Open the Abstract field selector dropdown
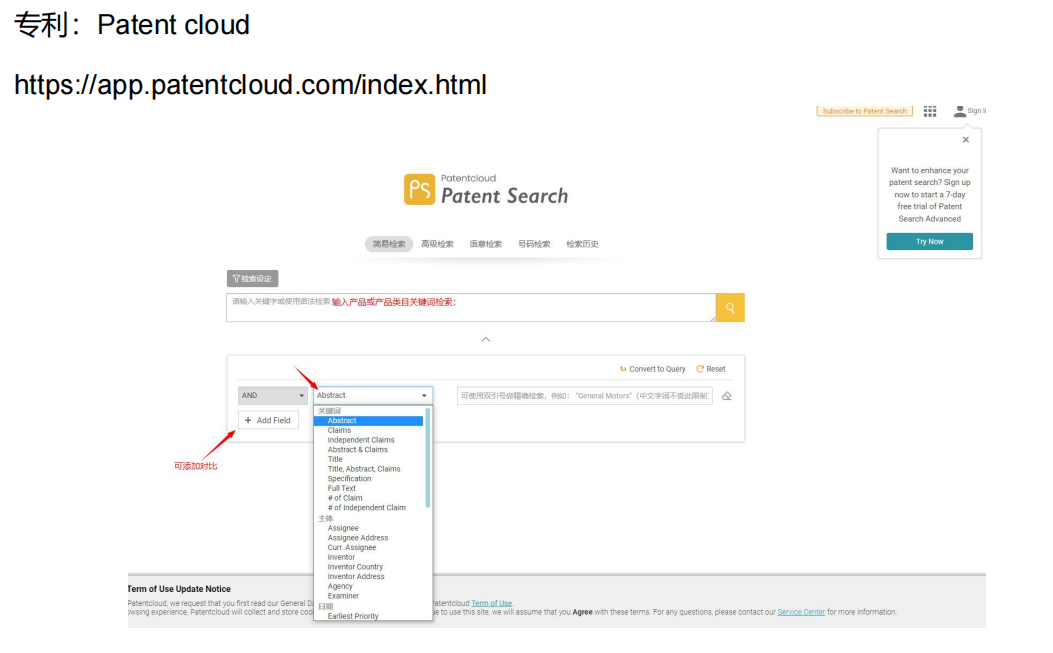The image size is (1053, 653). pyautogui.click(x=372, y=396)
